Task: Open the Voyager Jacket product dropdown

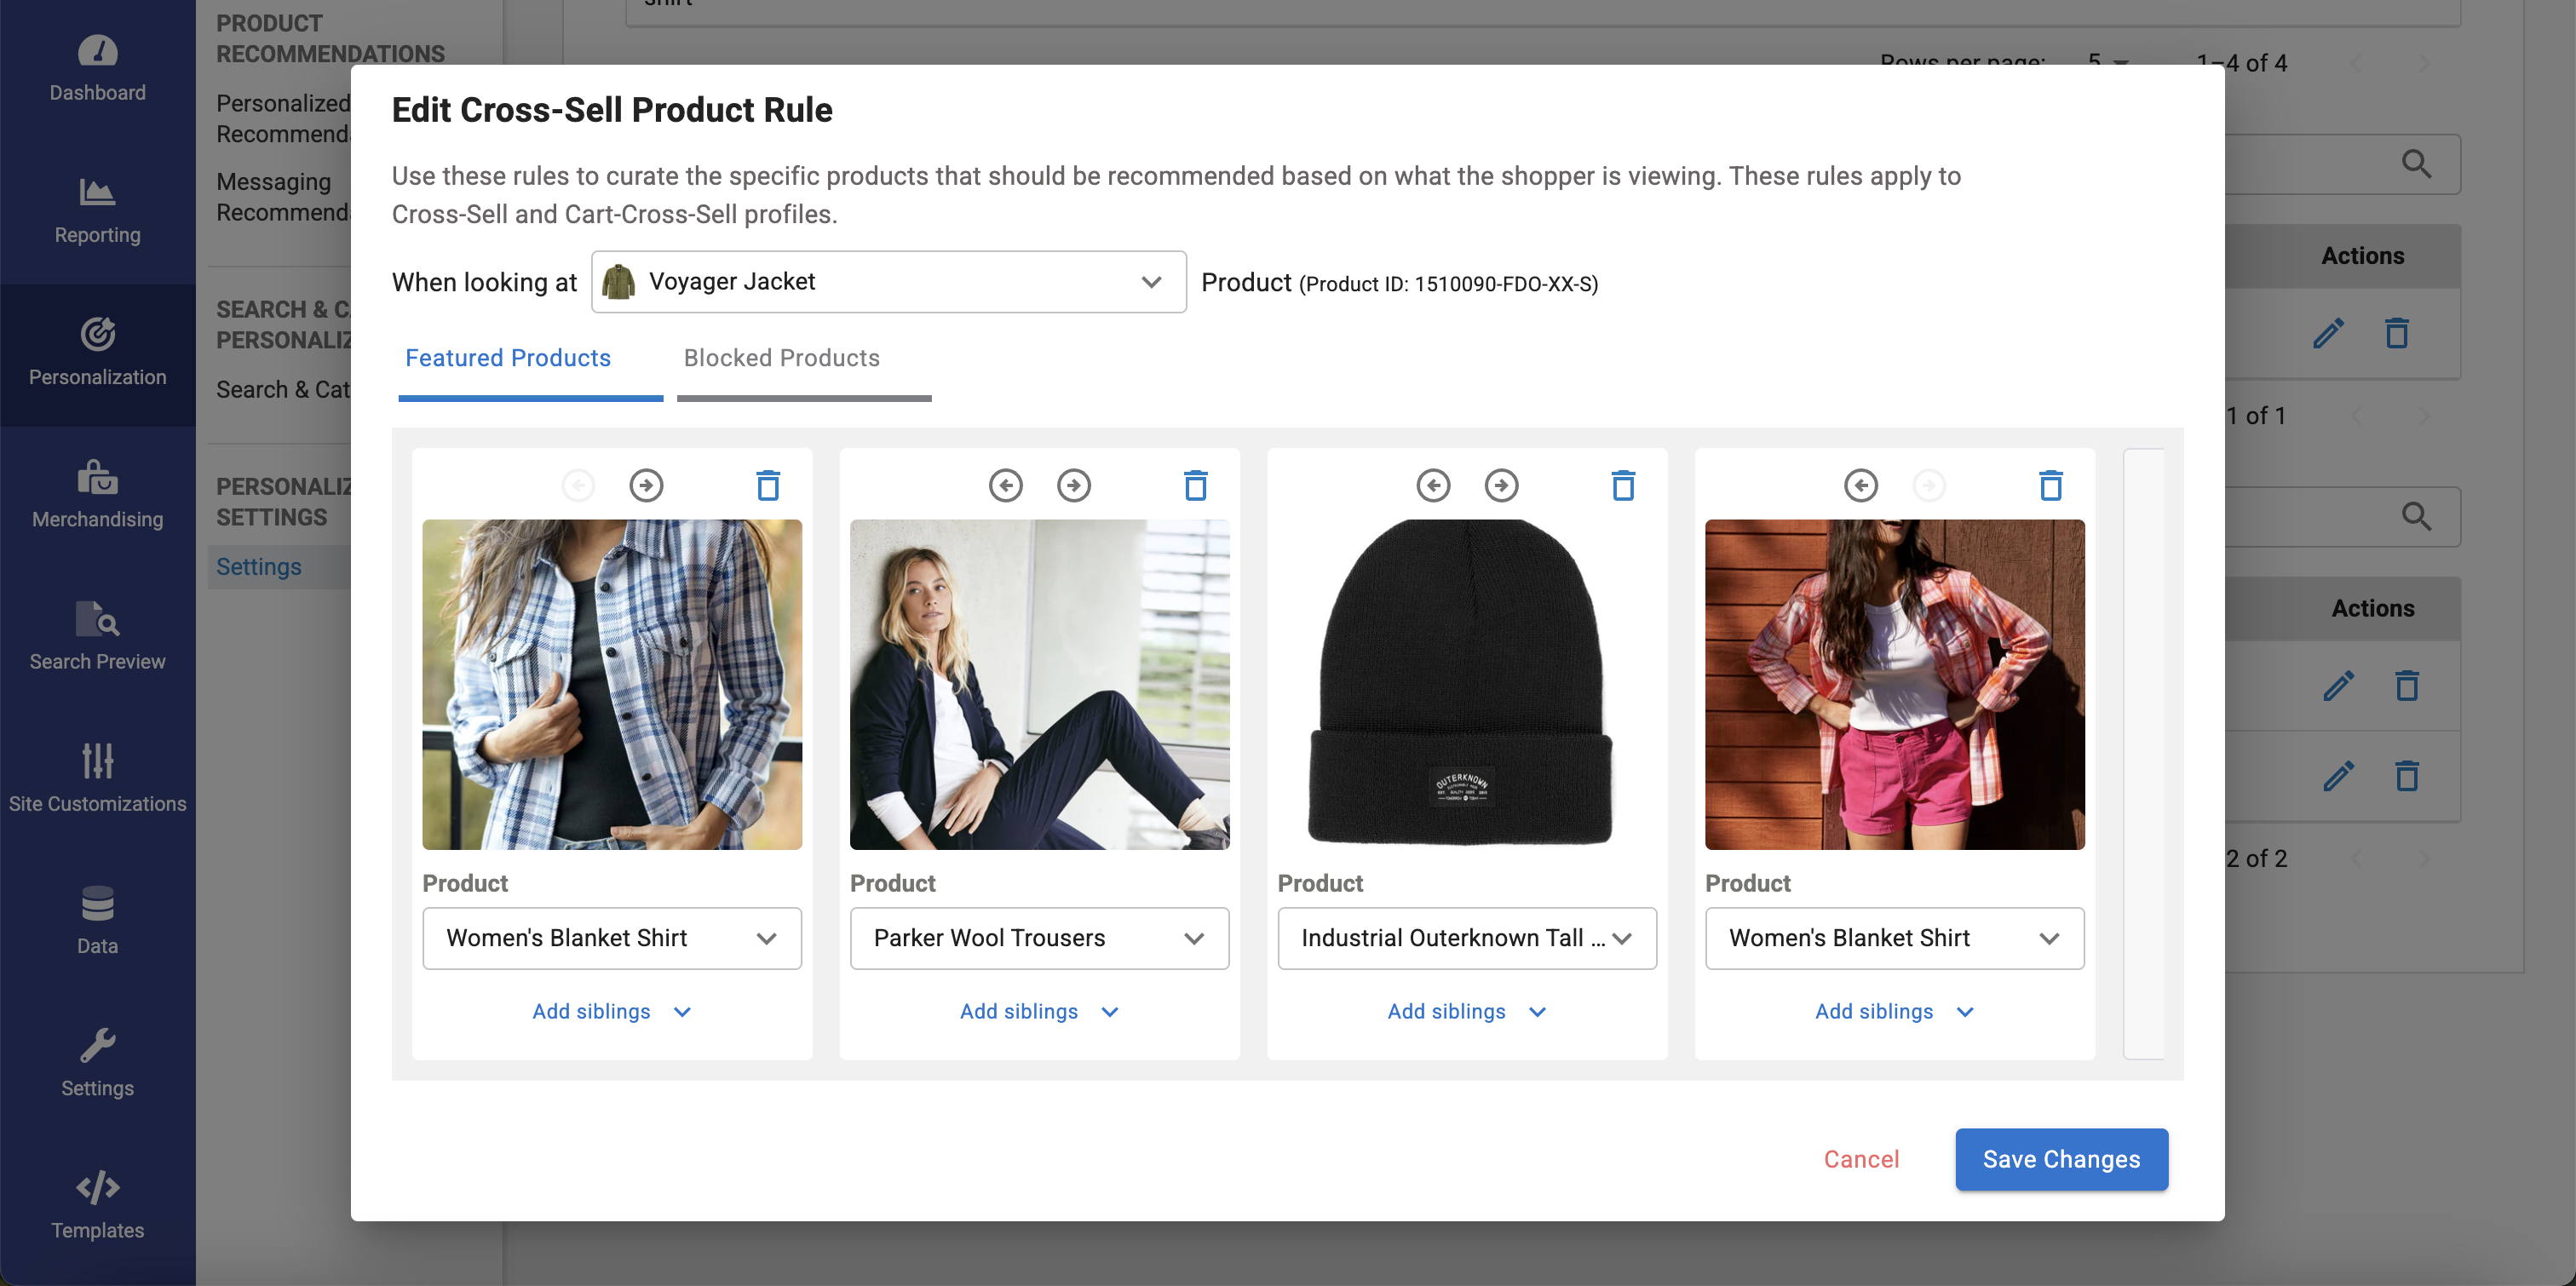Action: pyautogui.click(x=888, y=282)
